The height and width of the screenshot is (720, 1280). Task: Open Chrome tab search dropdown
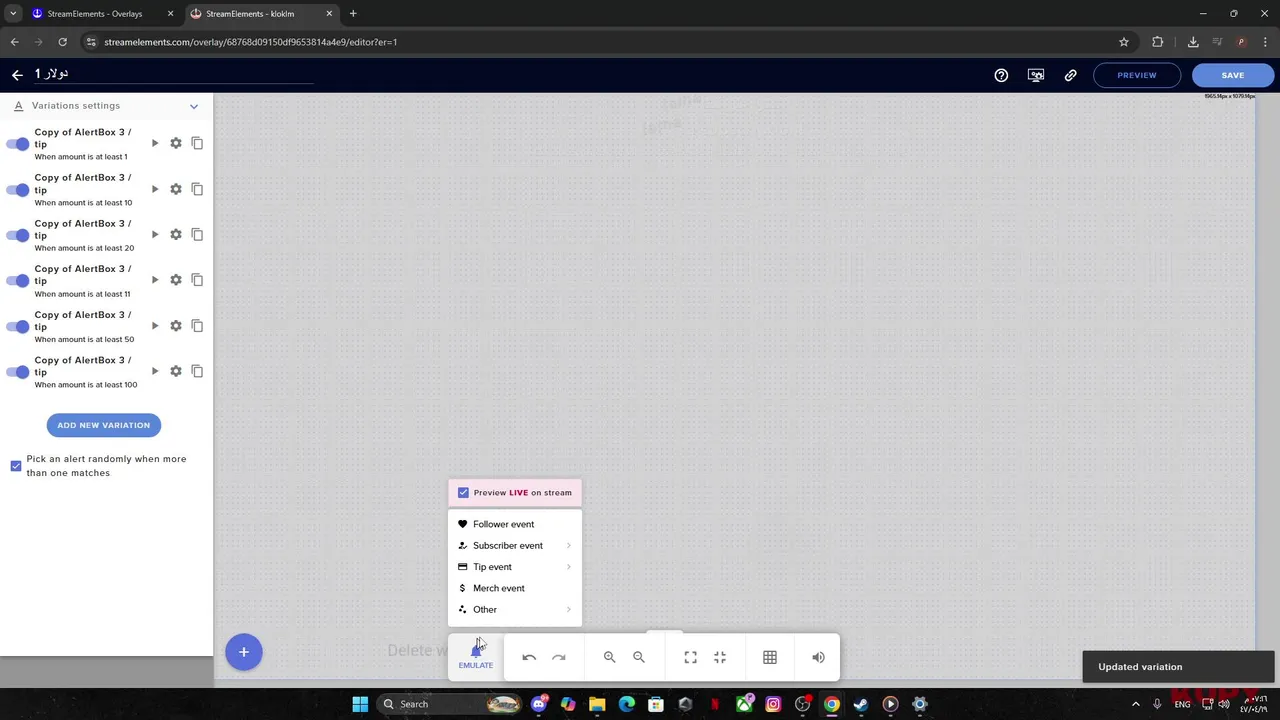(13, 14)
